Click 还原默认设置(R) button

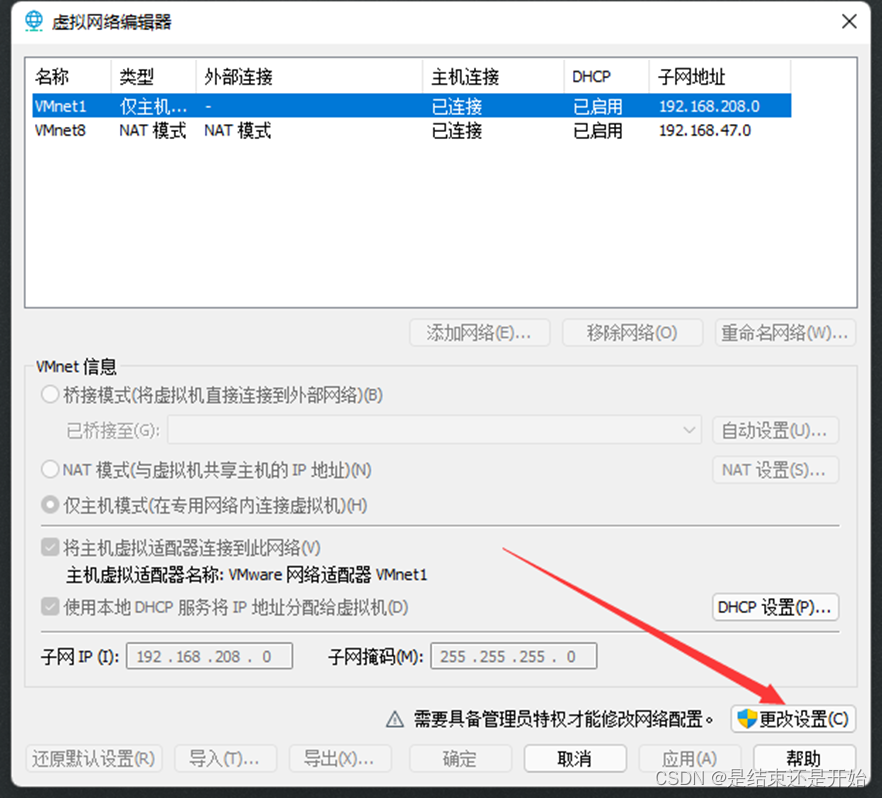pyautogui.click(x=94, y=759)
